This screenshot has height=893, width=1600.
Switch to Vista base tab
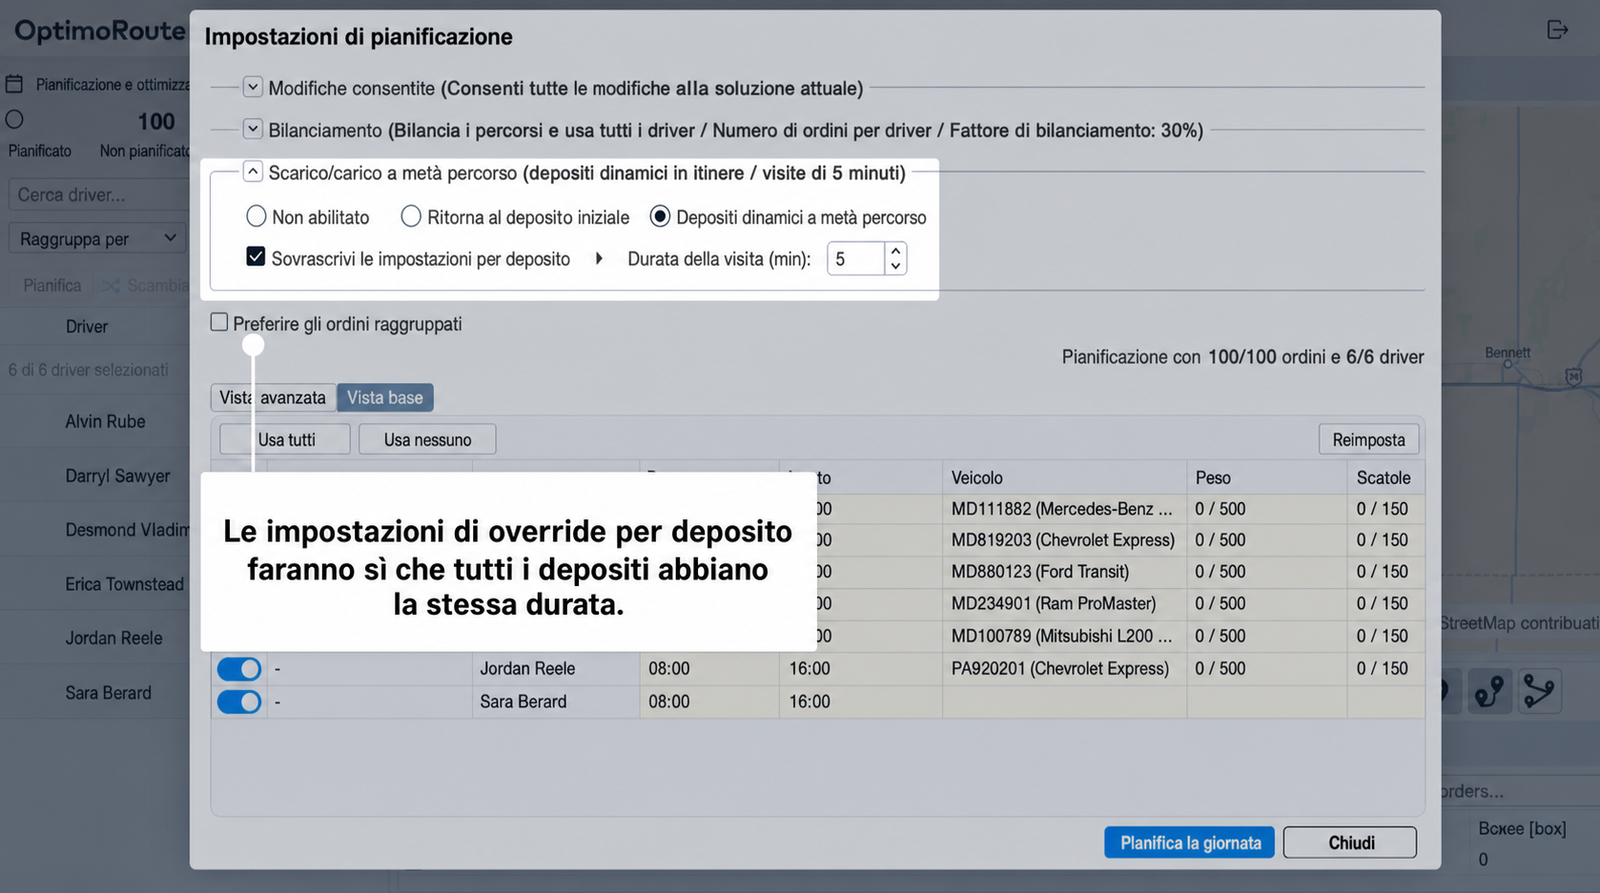(385, 397)
